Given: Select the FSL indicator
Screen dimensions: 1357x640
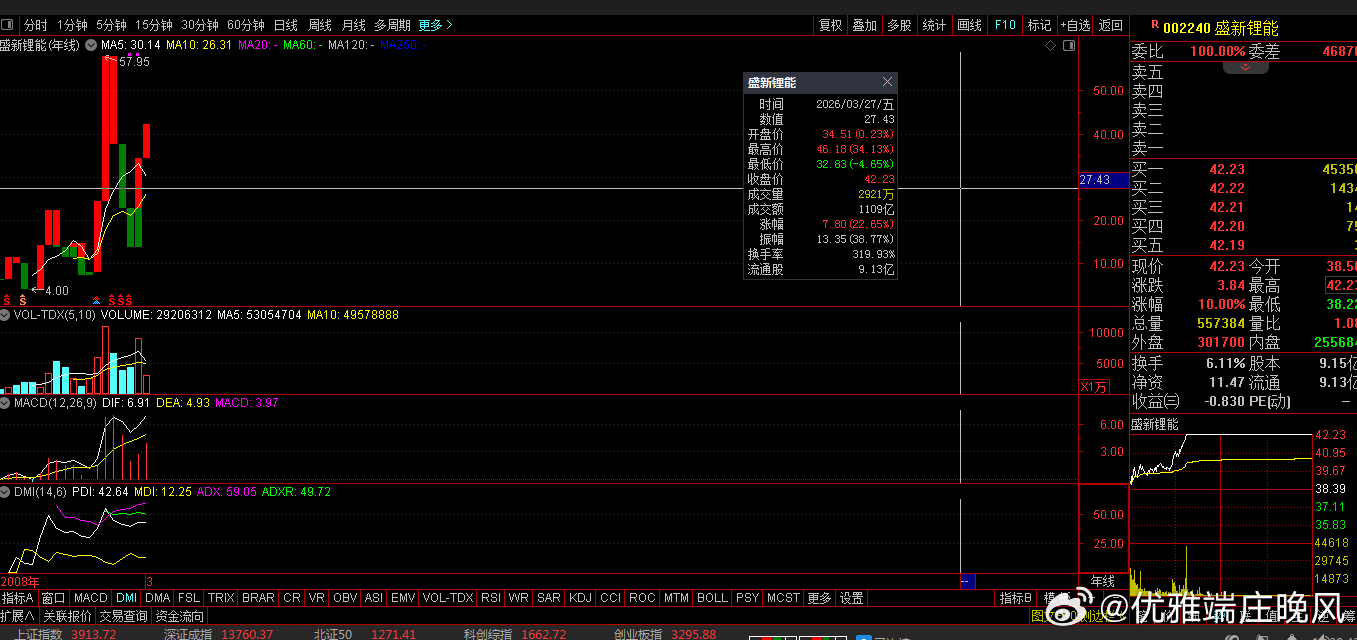Looking at the screenshot, I should tap(190, 598).
